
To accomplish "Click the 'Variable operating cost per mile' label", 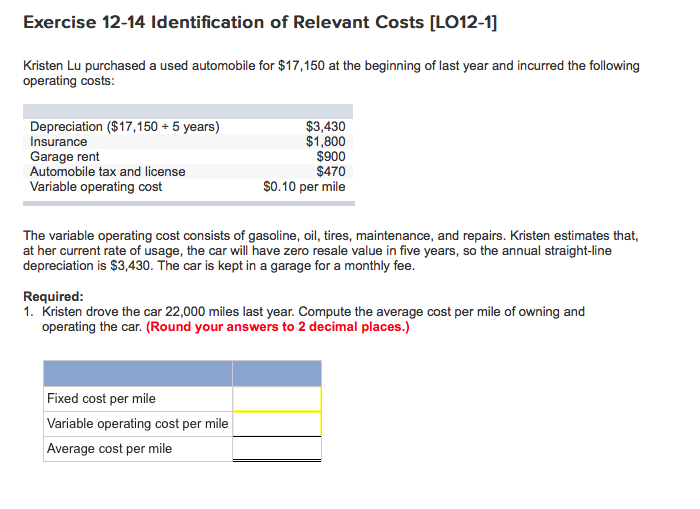I will tap(138, 423).
